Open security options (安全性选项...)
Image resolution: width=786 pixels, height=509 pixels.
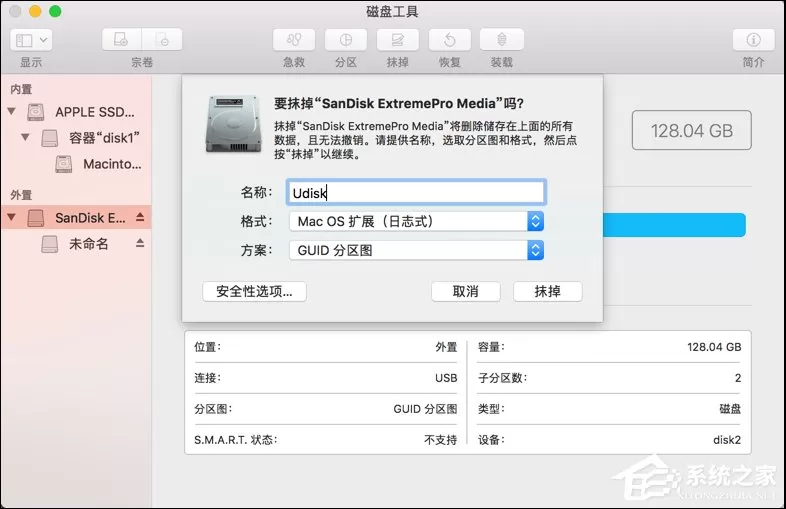point(255,291)
